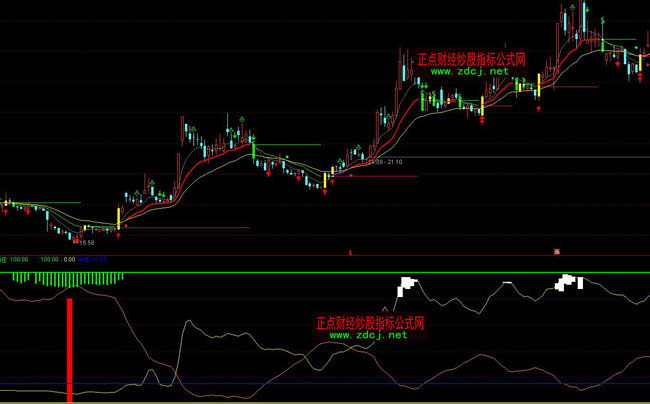Click the first white block cluster in indicator
Viewport: 650px width, 404px height.
[x=405, y=285]
